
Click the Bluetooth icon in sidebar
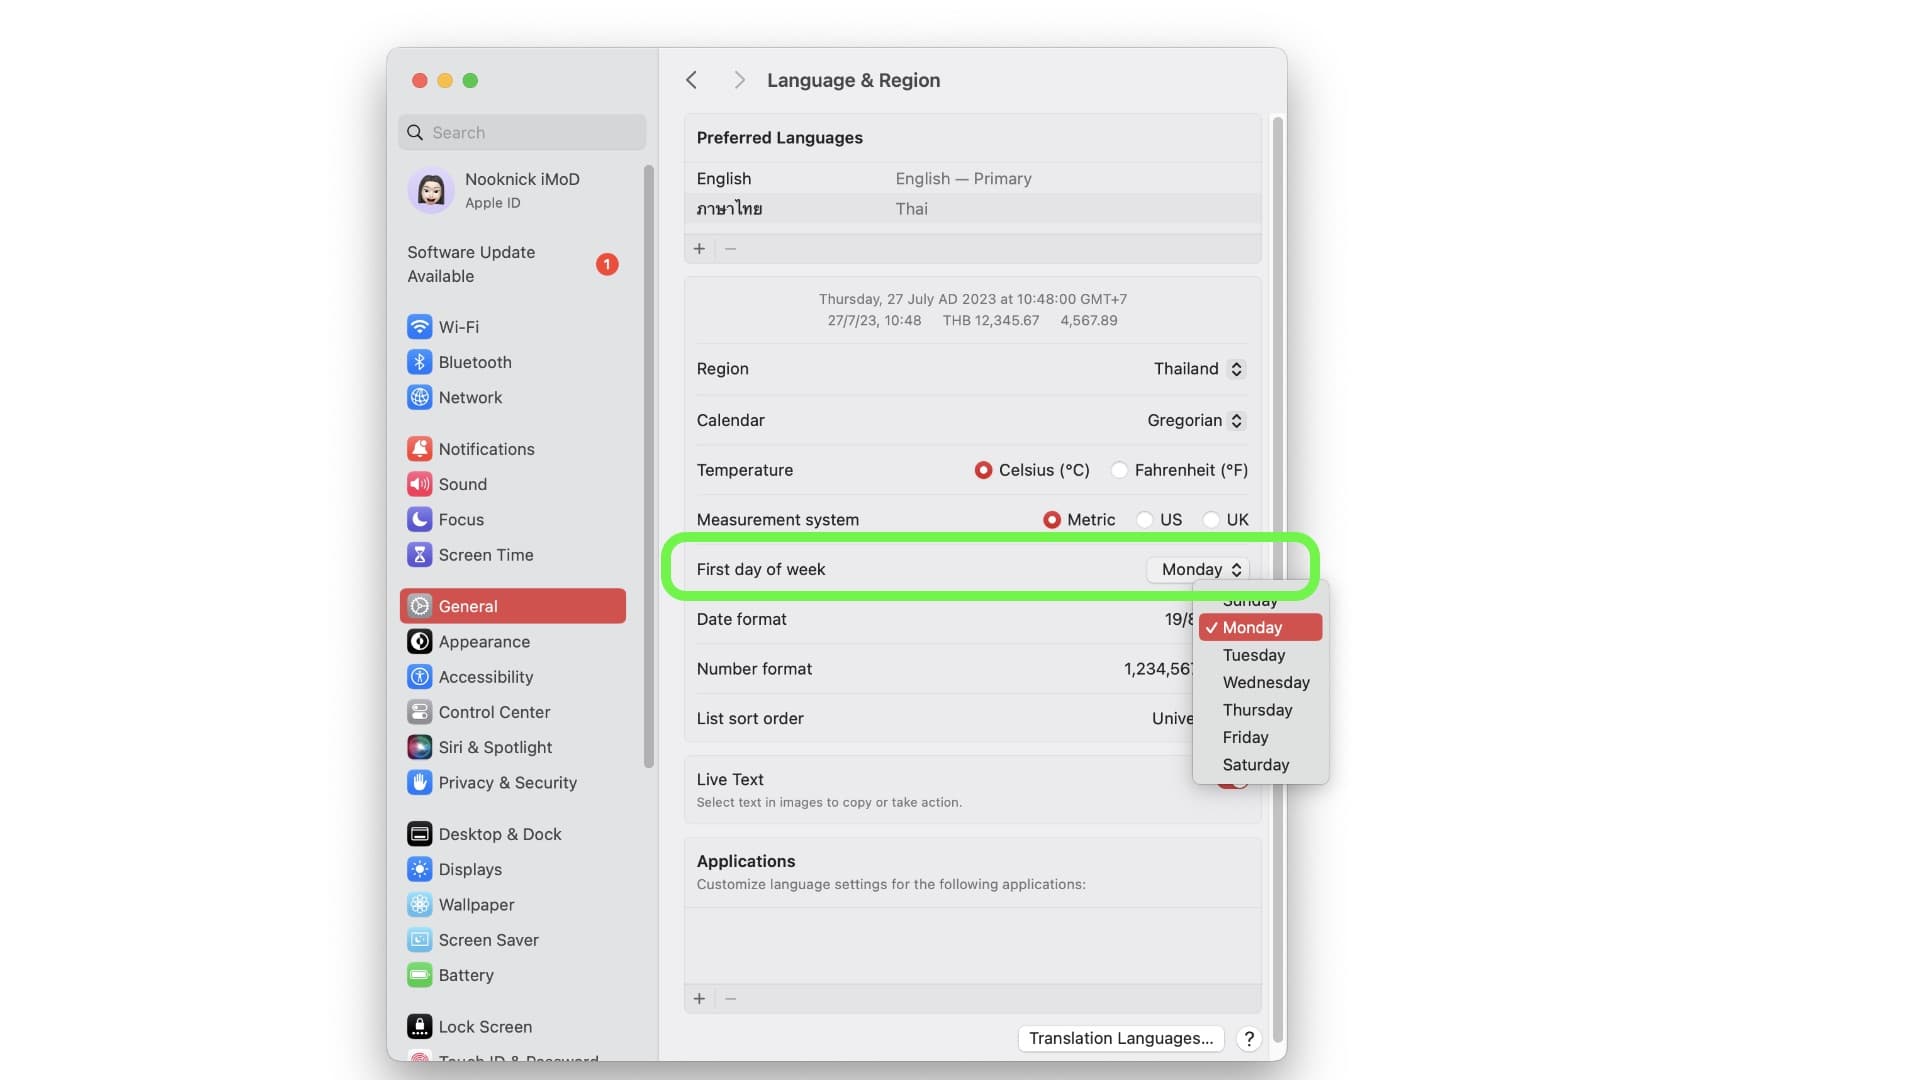(x=419, y=362)
